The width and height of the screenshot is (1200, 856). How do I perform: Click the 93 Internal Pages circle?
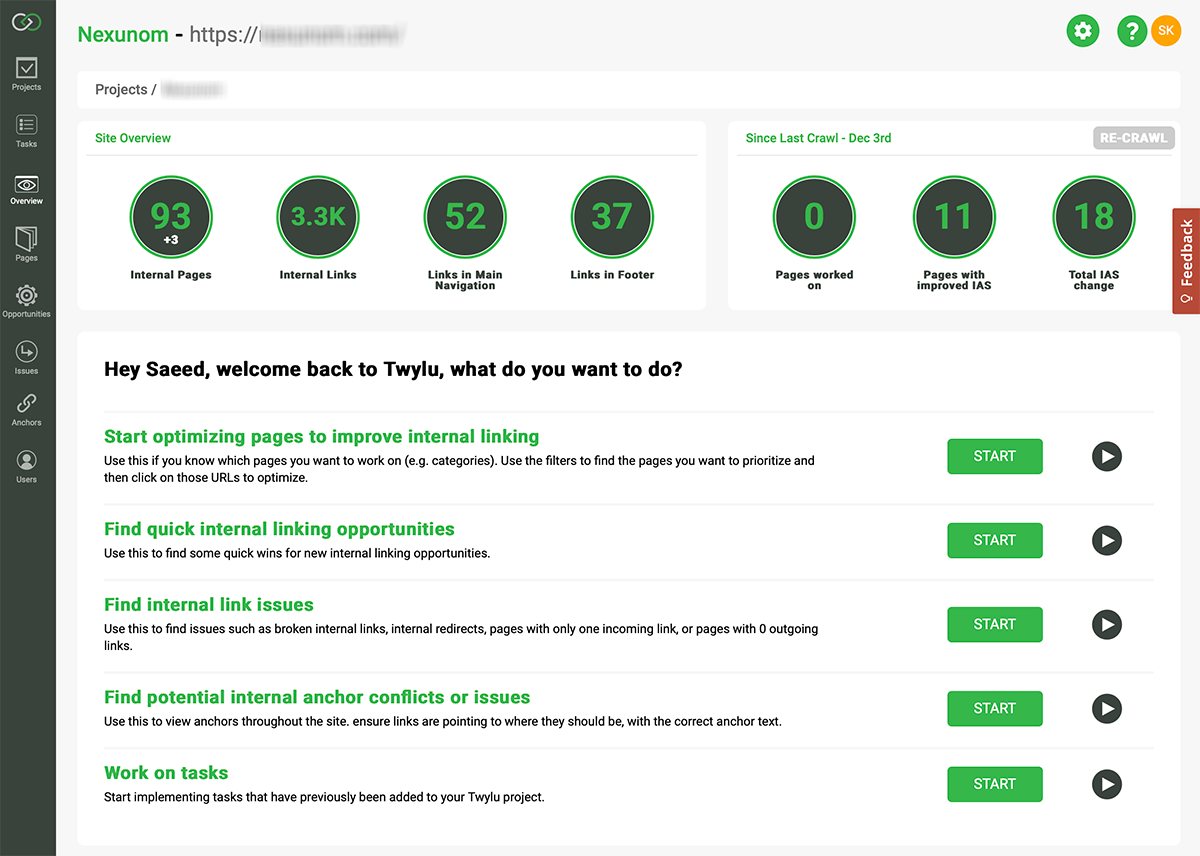pos(171,217)
